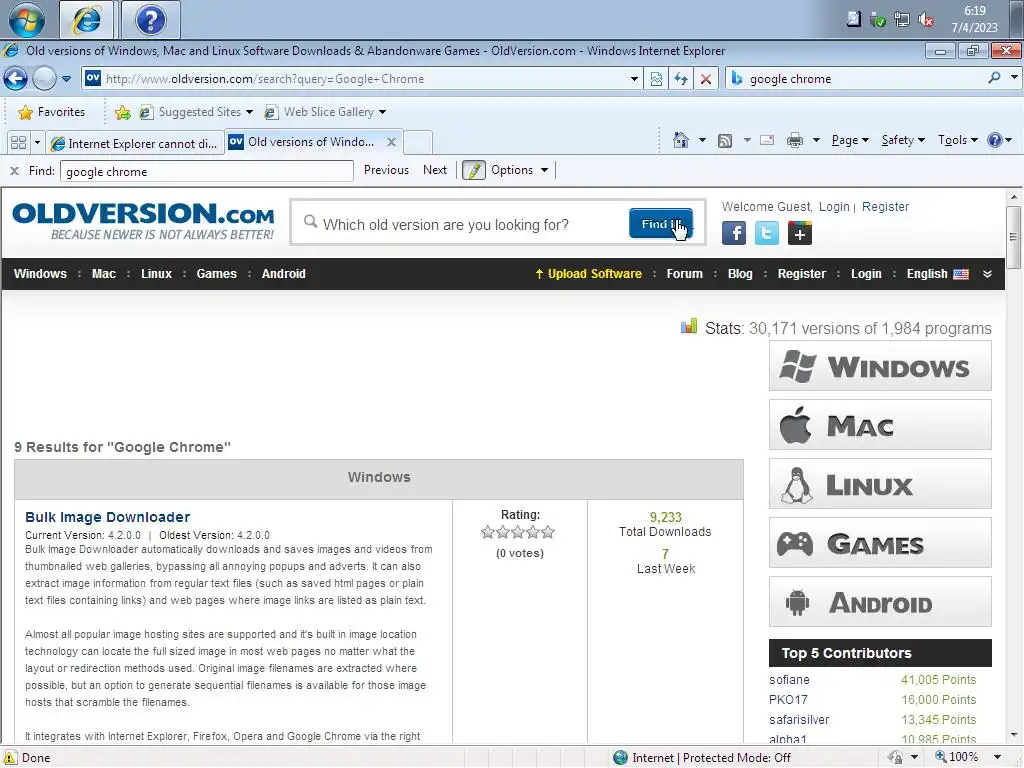Expand the site nav double-chevron menu
The height and width of the screenshot is (768, 1024).
tap(987, 274)
